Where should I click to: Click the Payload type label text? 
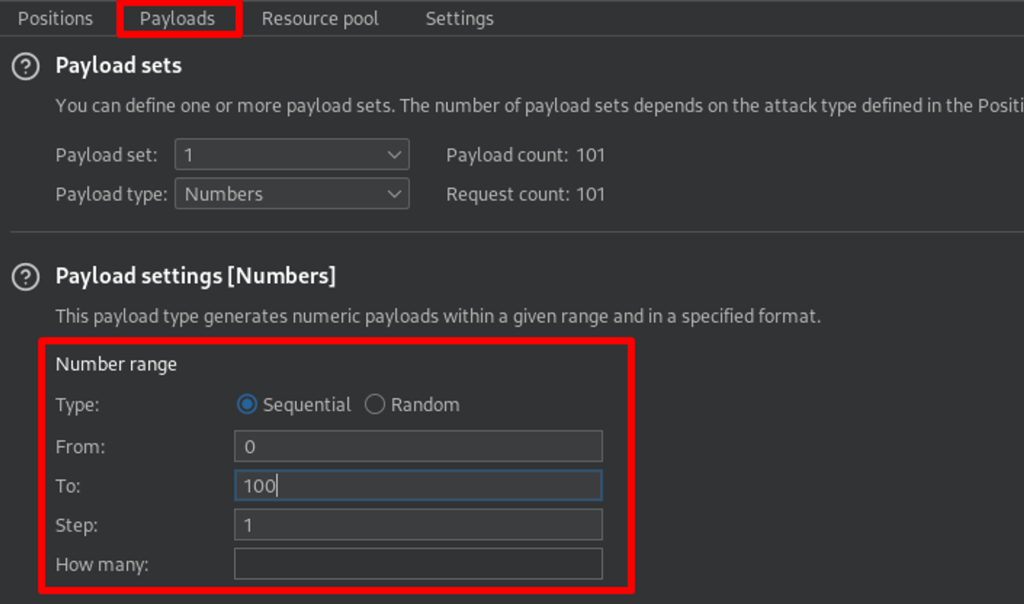[111, 194]
